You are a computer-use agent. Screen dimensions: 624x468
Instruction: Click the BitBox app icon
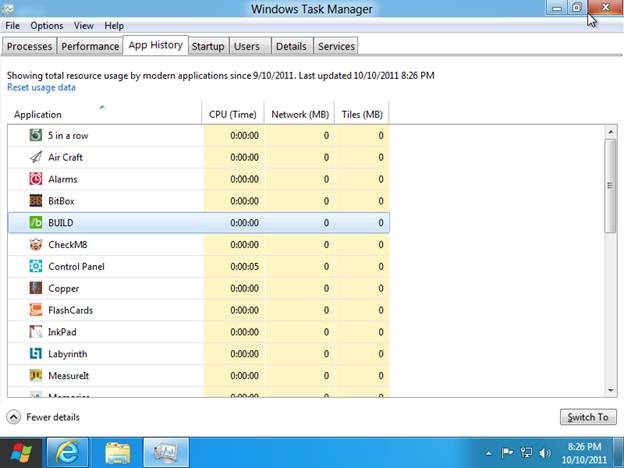(x=36, y=201)
